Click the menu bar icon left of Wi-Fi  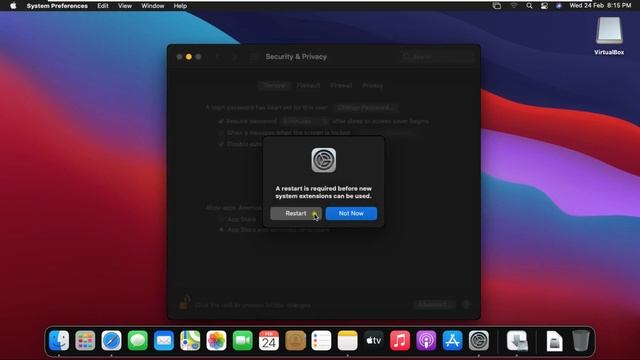[497, 6]
